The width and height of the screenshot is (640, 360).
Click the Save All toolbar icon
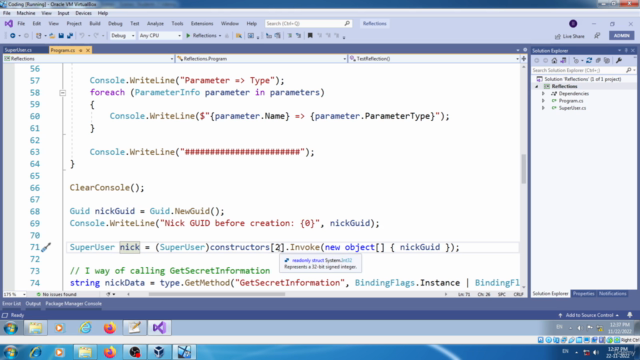point(70,36)
